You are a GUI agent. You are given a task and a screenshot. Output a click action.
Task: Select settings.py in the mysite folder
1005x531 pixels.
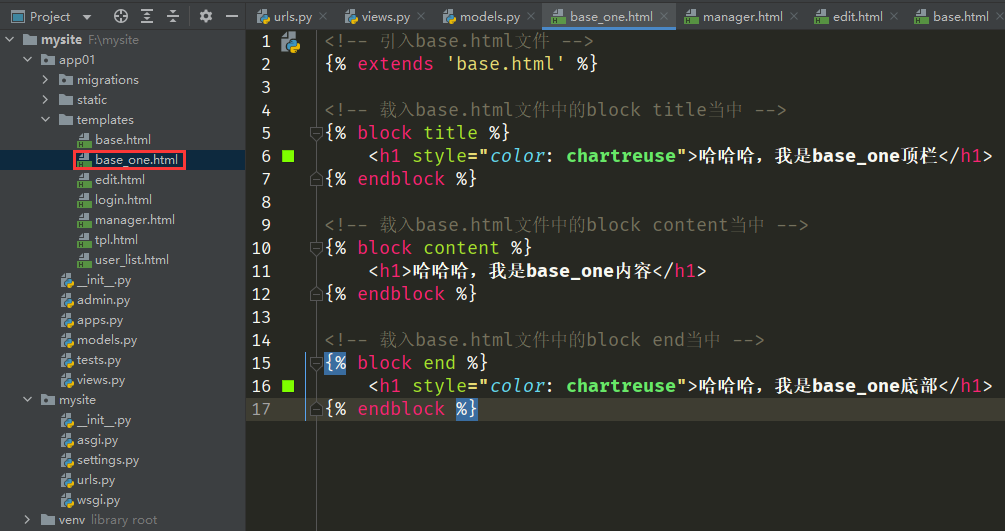point(107,460)
